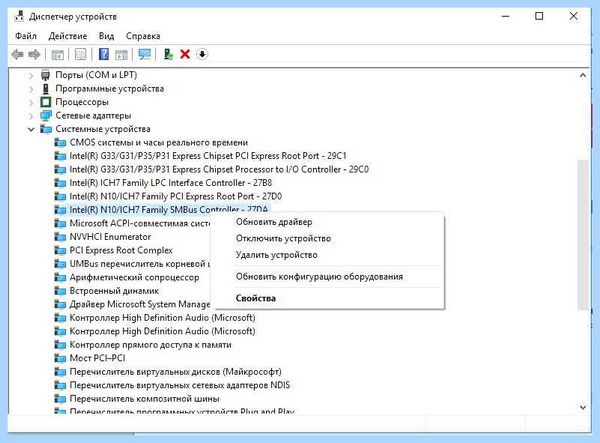Image resolution: width=600 pixels, height=443 pixels.
Task: Select Перечислитель виртуальных дисков (Майкрософт)
Action: [x=175, y=372]
